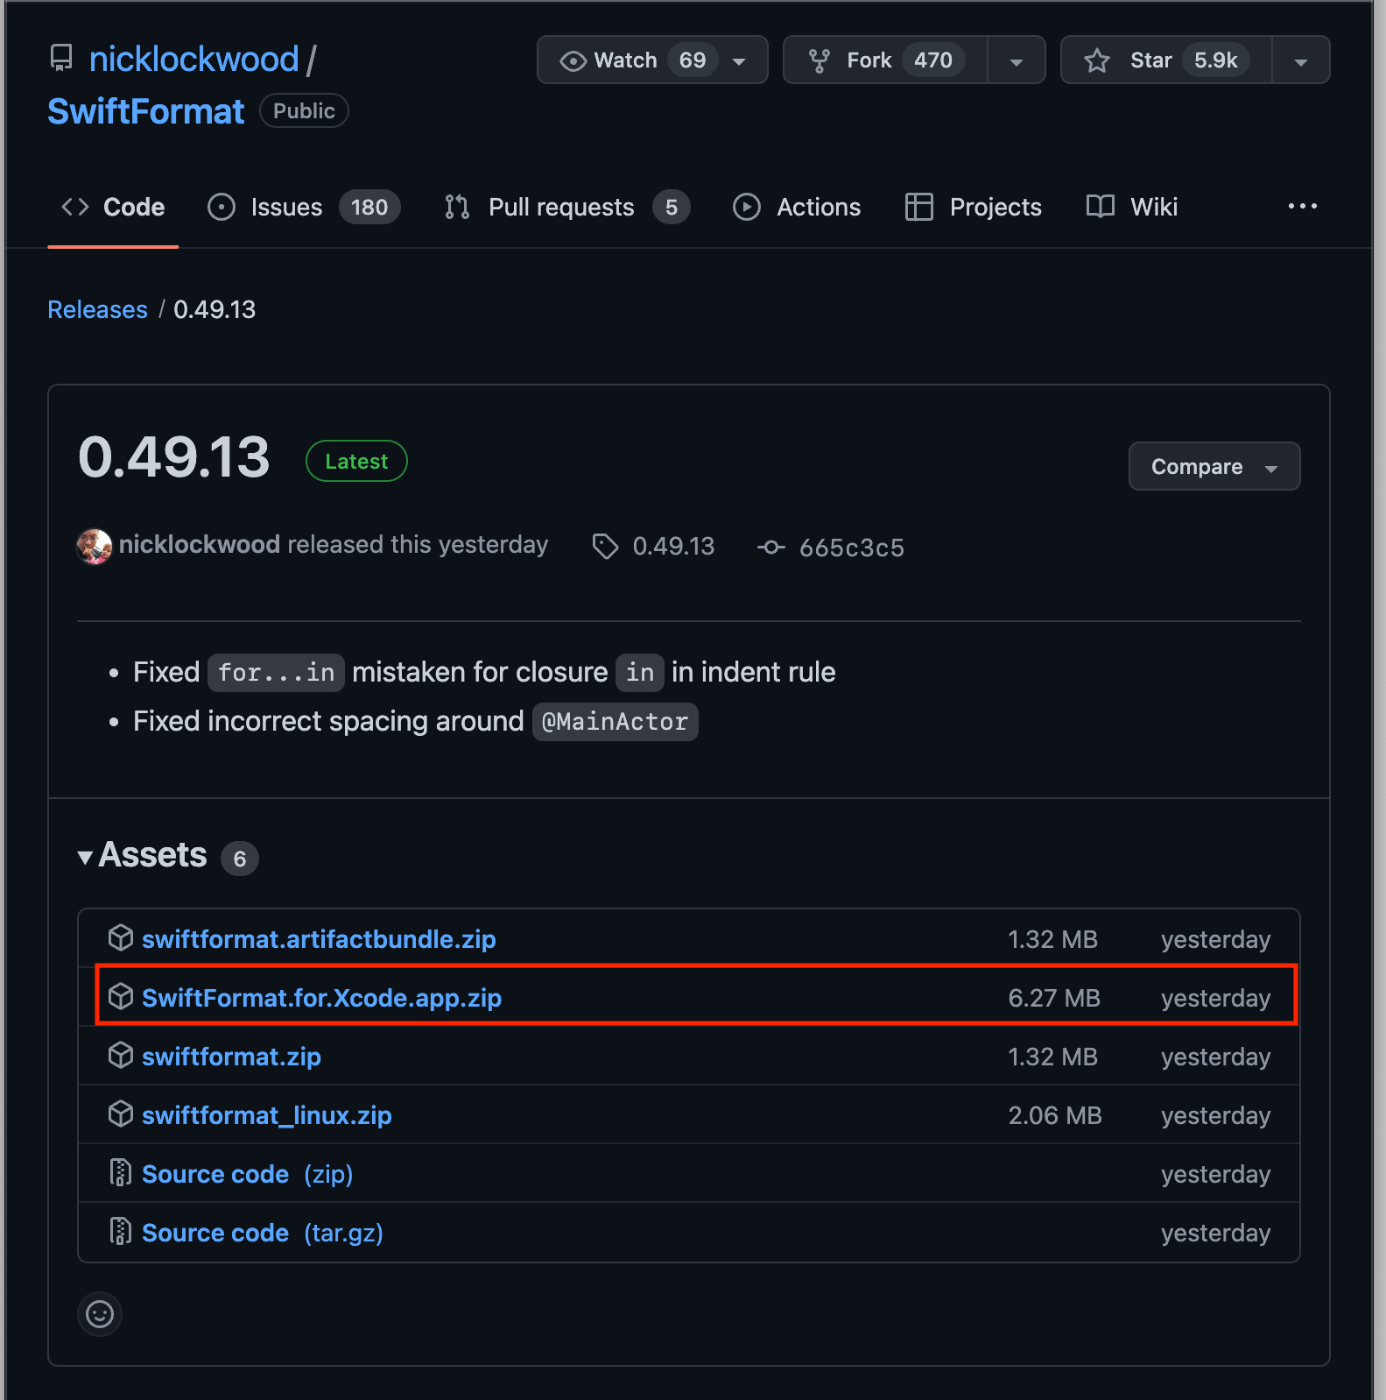Click the Assets count badge 6
This screenshot has height=1400, width=1386.
coord(239,859)
